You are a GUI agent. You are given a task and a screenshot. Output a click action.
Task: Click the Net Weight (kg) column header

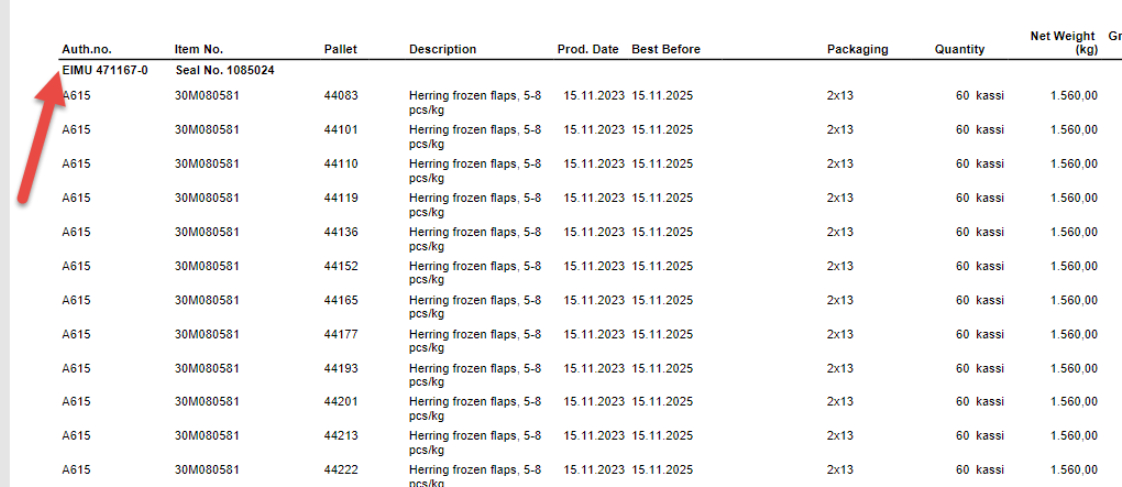[1062, 42]
